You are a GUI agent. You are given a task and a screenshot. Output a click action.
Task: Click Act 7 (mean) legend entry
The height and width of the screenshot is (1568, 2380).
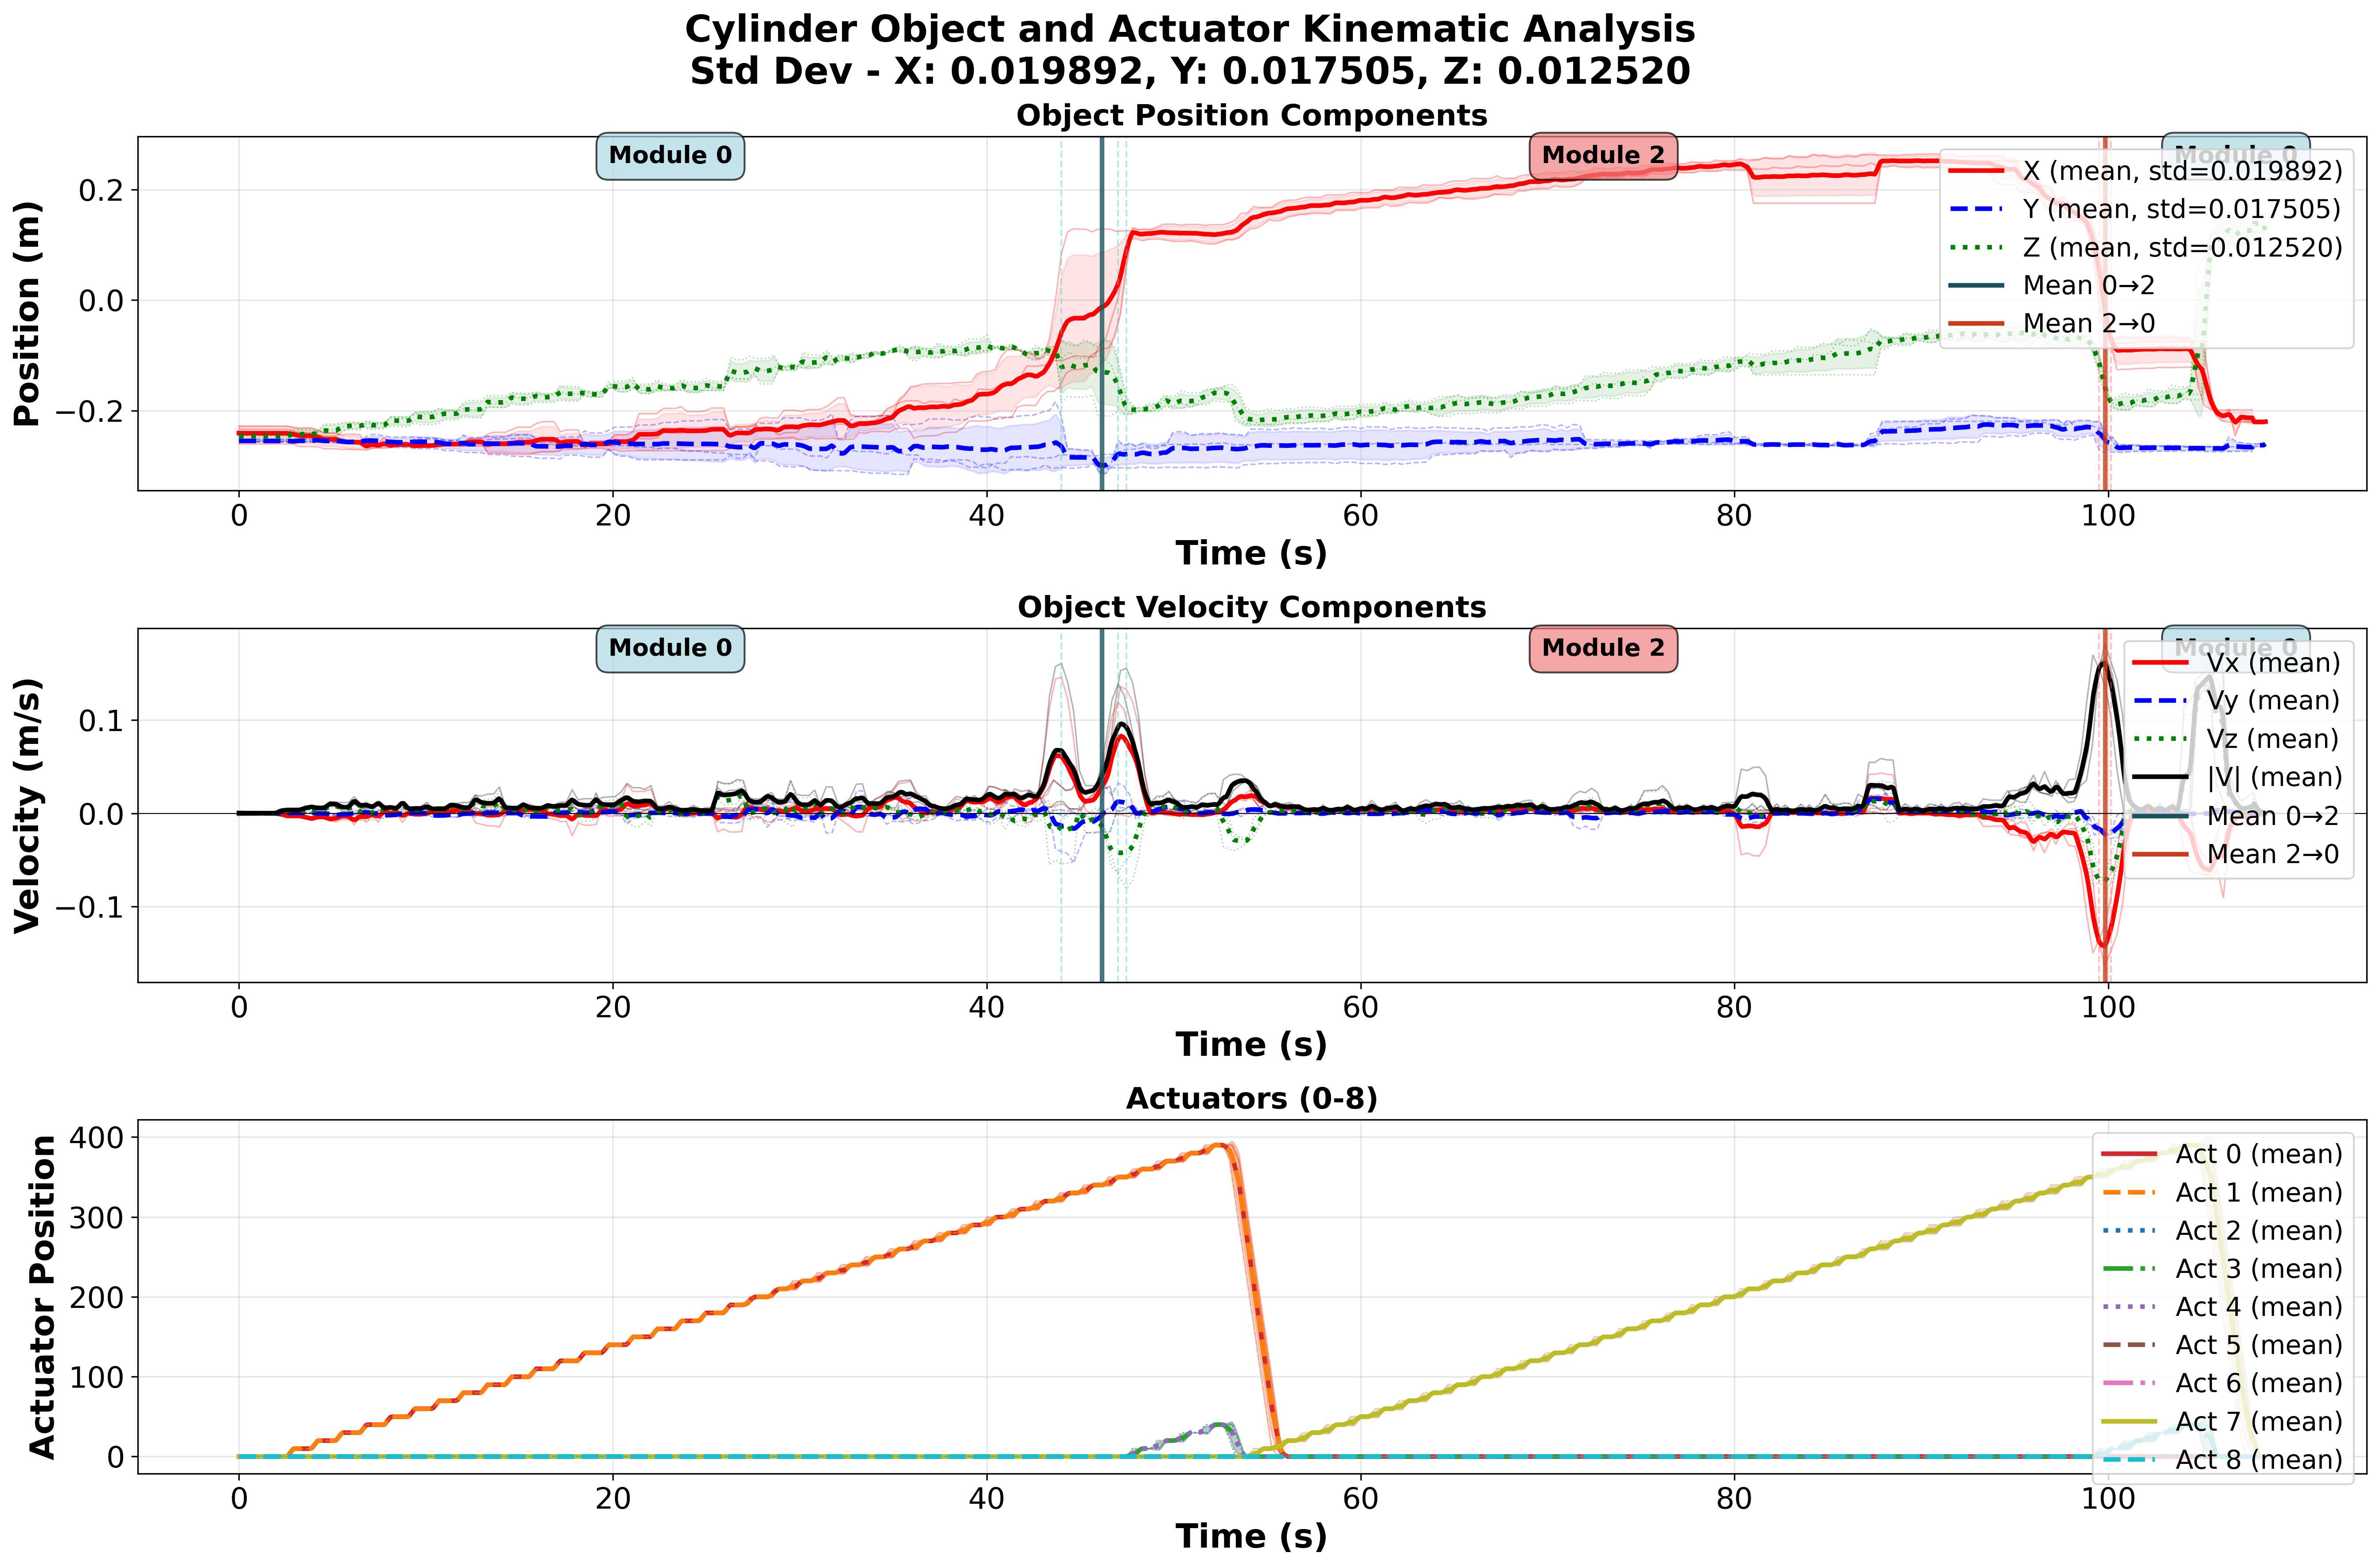[2258, 1422]
